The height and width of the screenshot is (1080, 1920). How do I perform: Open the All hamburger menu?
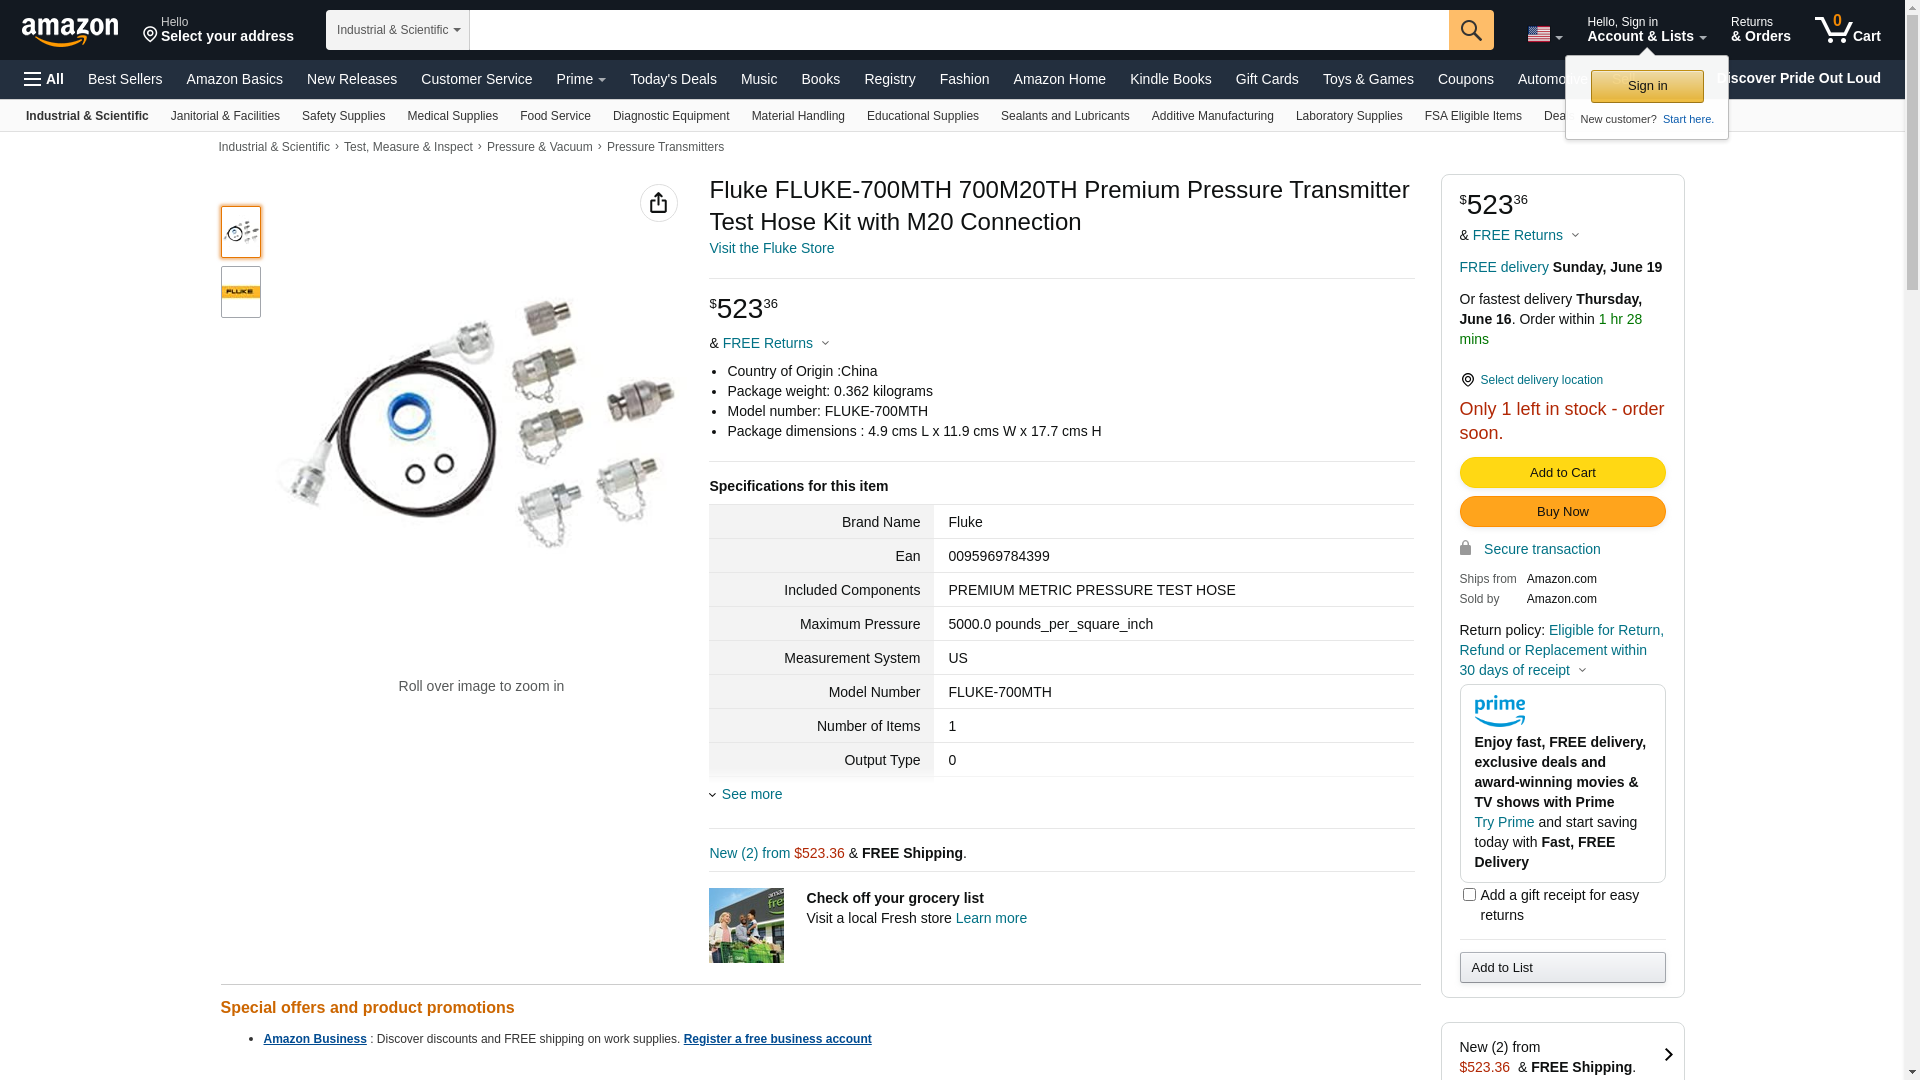(44, 79)
